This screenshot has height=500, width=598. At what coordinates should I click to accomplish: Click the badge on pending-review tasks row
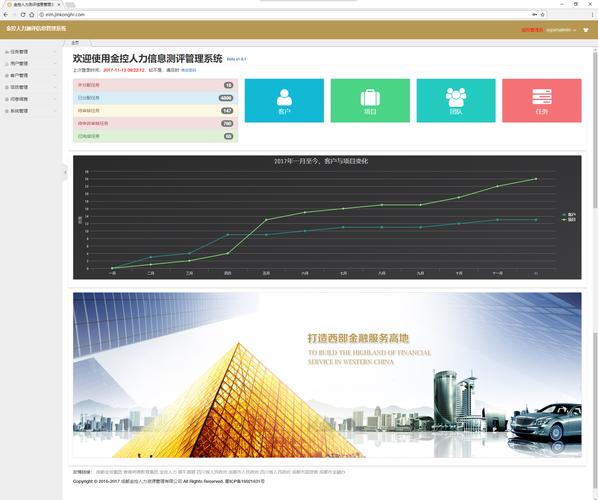tap(227, 111)
